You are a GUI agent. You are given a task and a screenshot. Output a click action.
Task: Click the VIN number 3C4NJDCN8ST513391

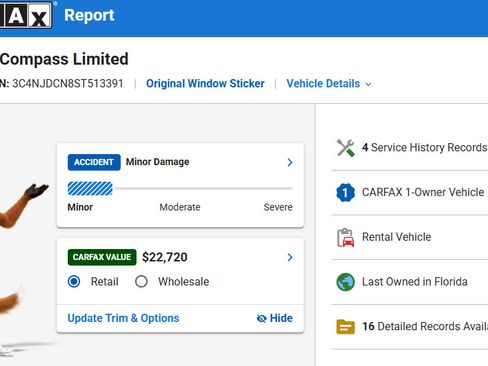pyautogui.click(x=68, y=83)
